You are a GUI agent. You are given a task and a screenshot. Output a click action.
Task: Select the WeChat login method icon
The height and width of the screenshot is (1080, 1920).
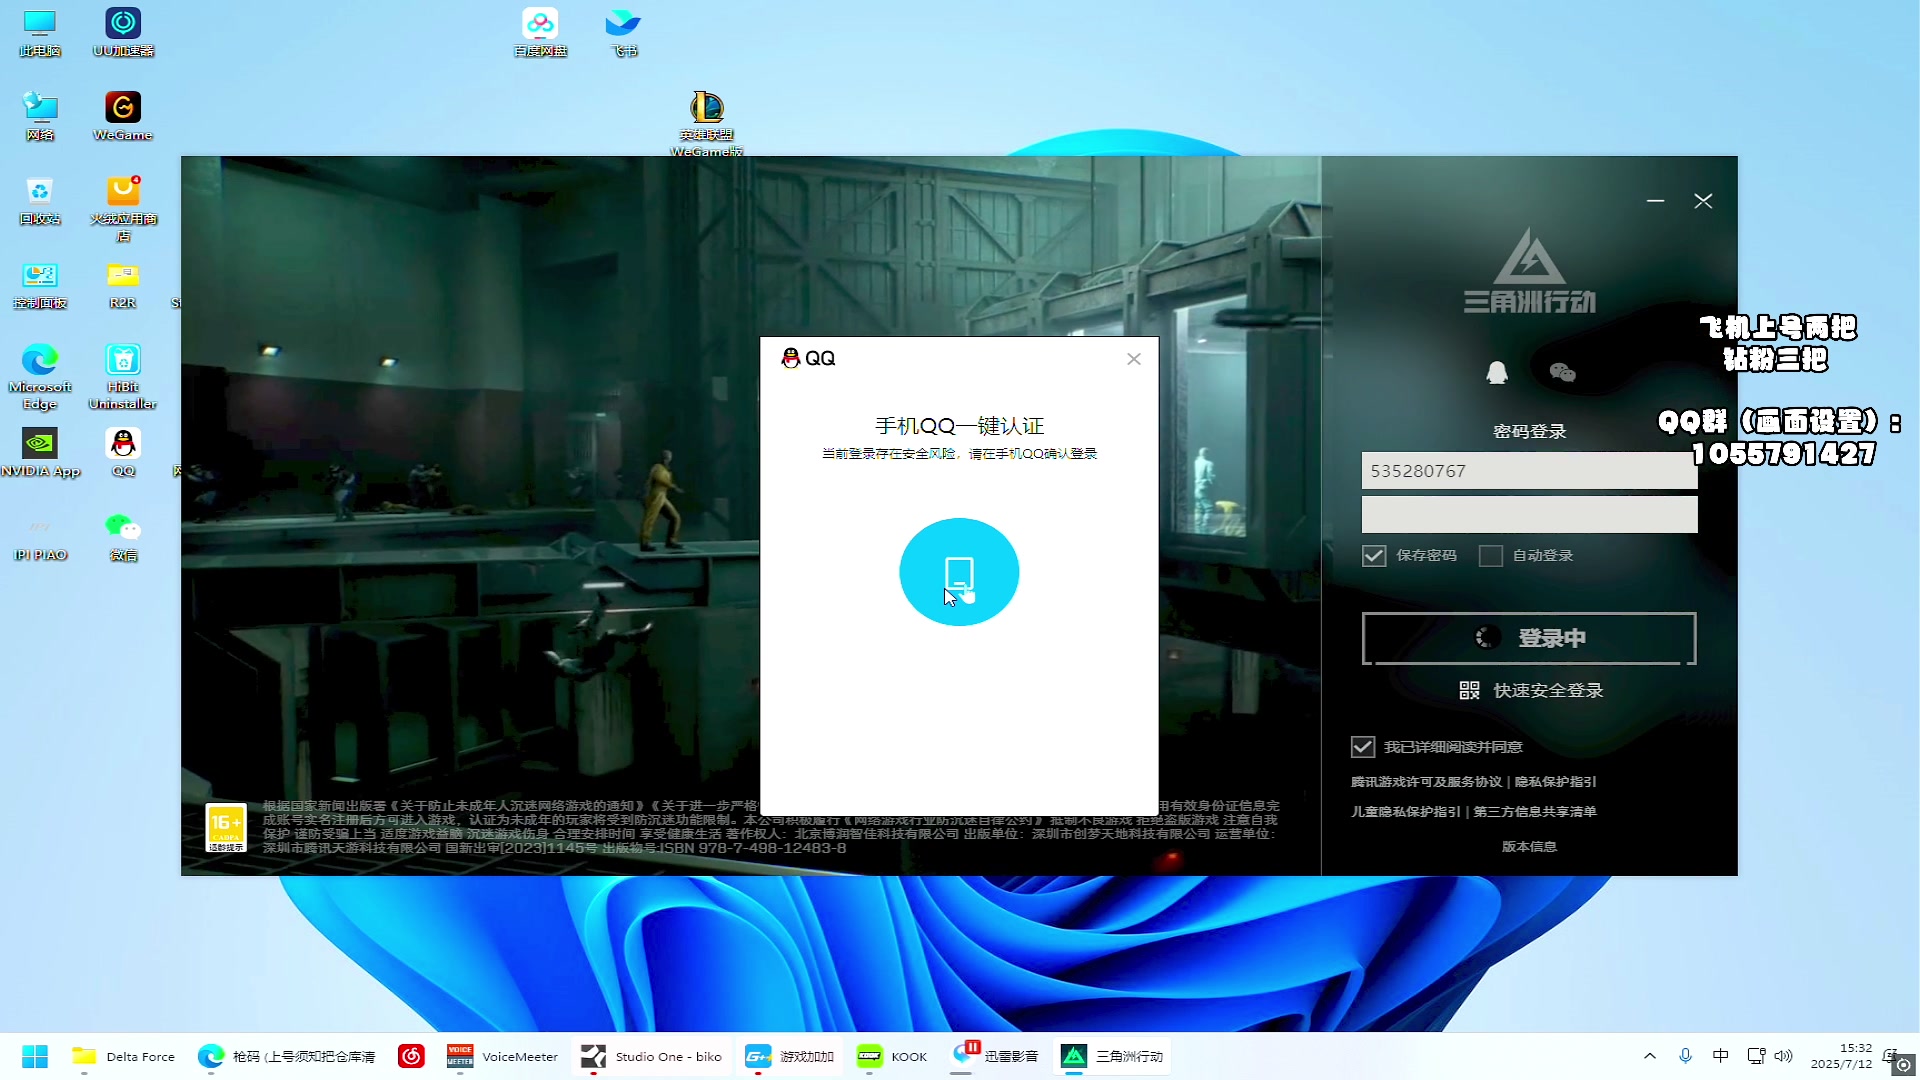click(x=1562, y=373)
